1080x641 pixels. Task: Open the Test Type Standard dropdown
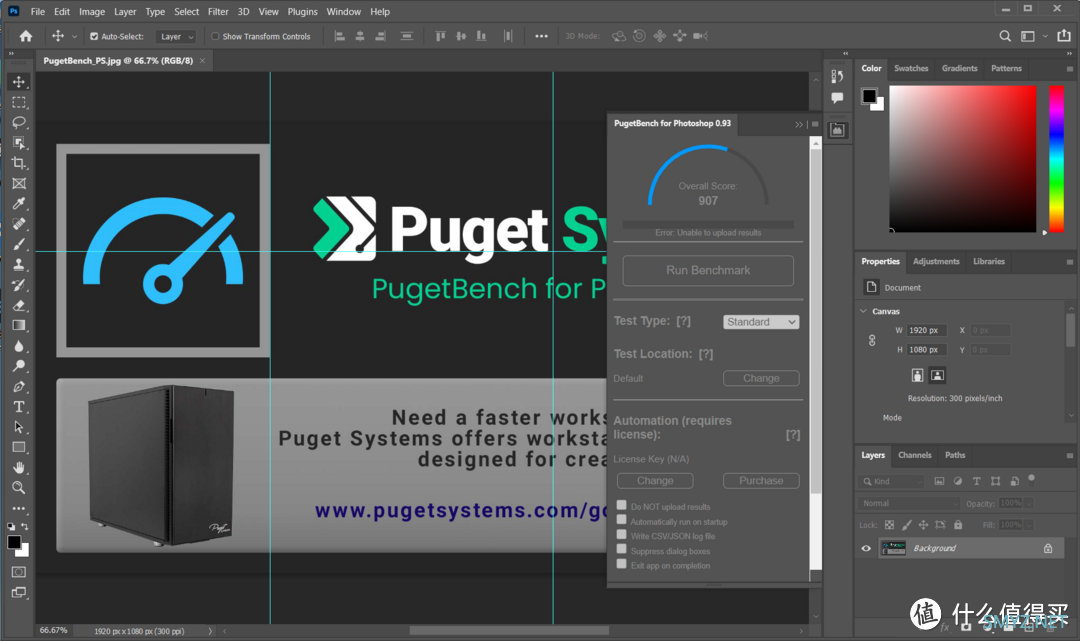point(761,322)
